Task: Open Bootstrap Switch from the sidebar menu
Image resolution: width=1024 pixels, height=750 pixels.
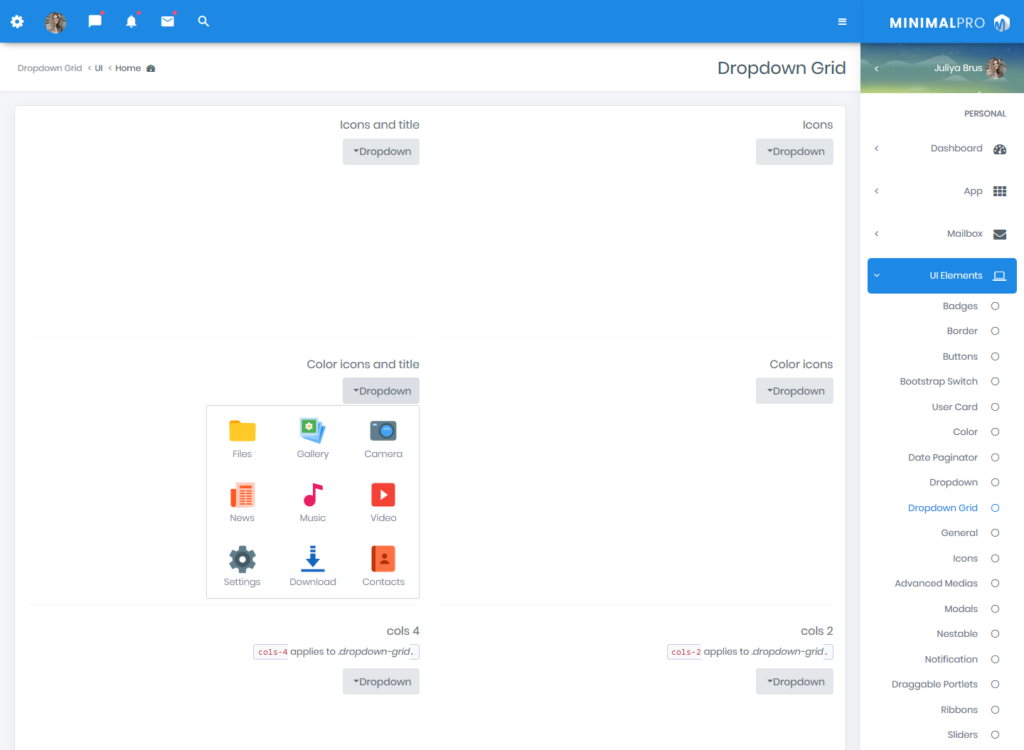Action: pos(940,381)
